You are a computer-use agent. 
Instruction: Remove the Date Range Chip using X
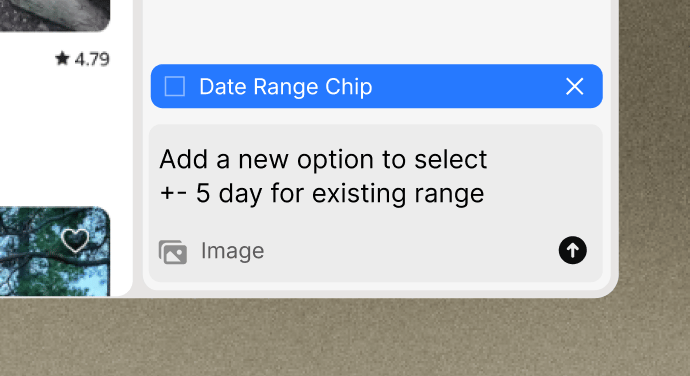pyautogui.click(x=574, y=86)
